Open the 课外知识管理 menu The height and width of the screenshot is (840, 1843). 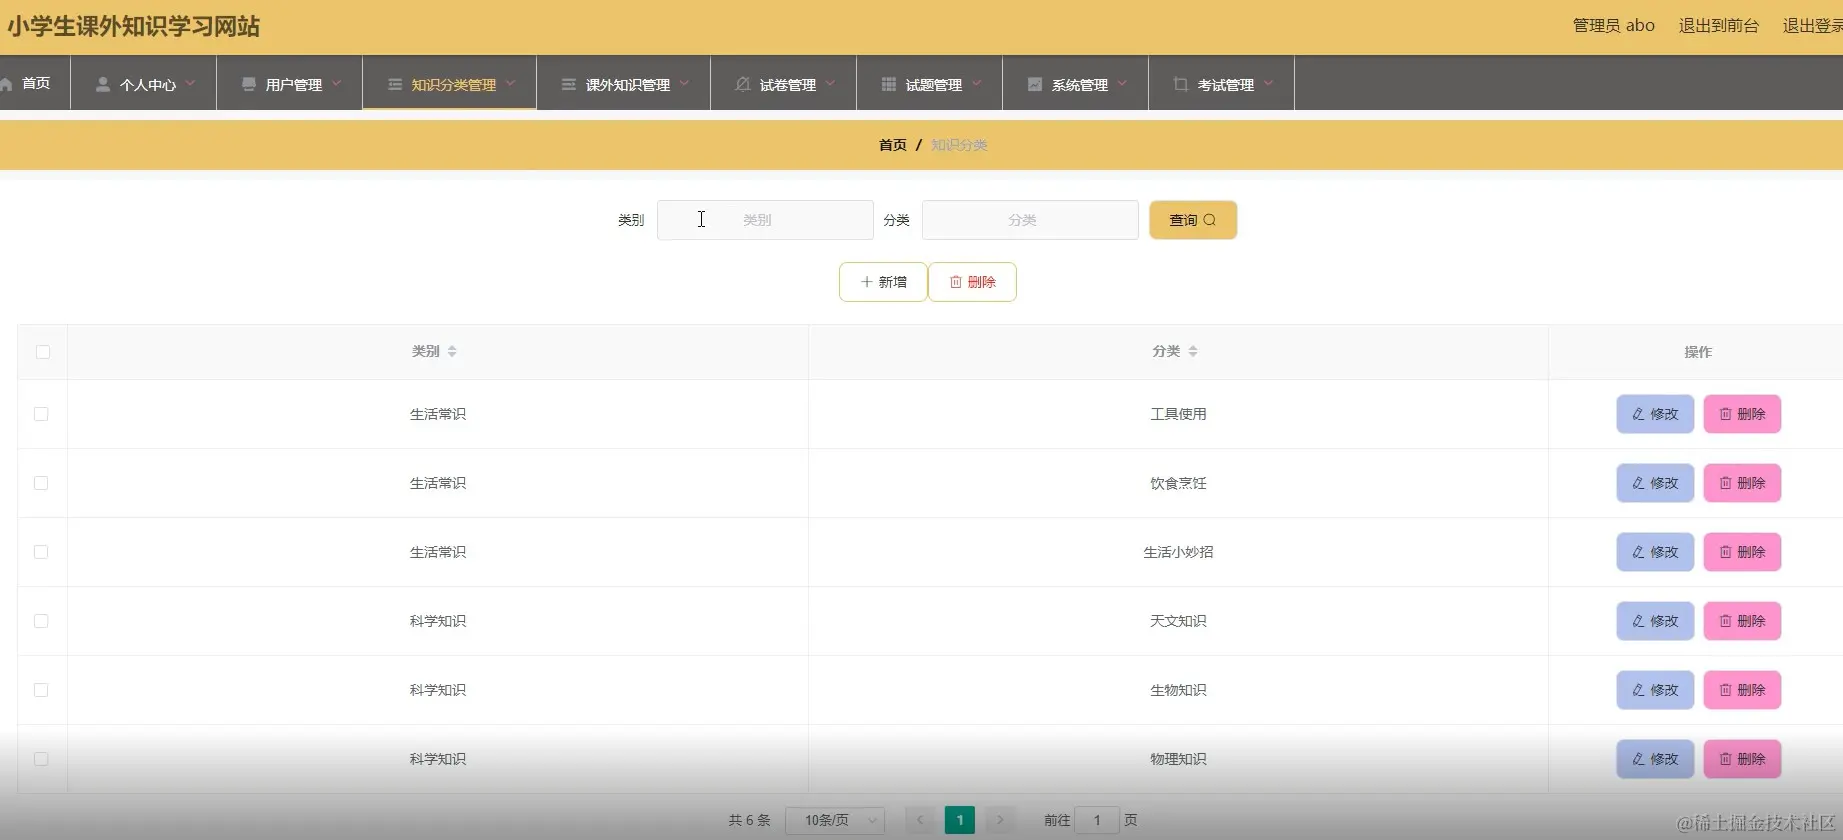pos(624,83)
